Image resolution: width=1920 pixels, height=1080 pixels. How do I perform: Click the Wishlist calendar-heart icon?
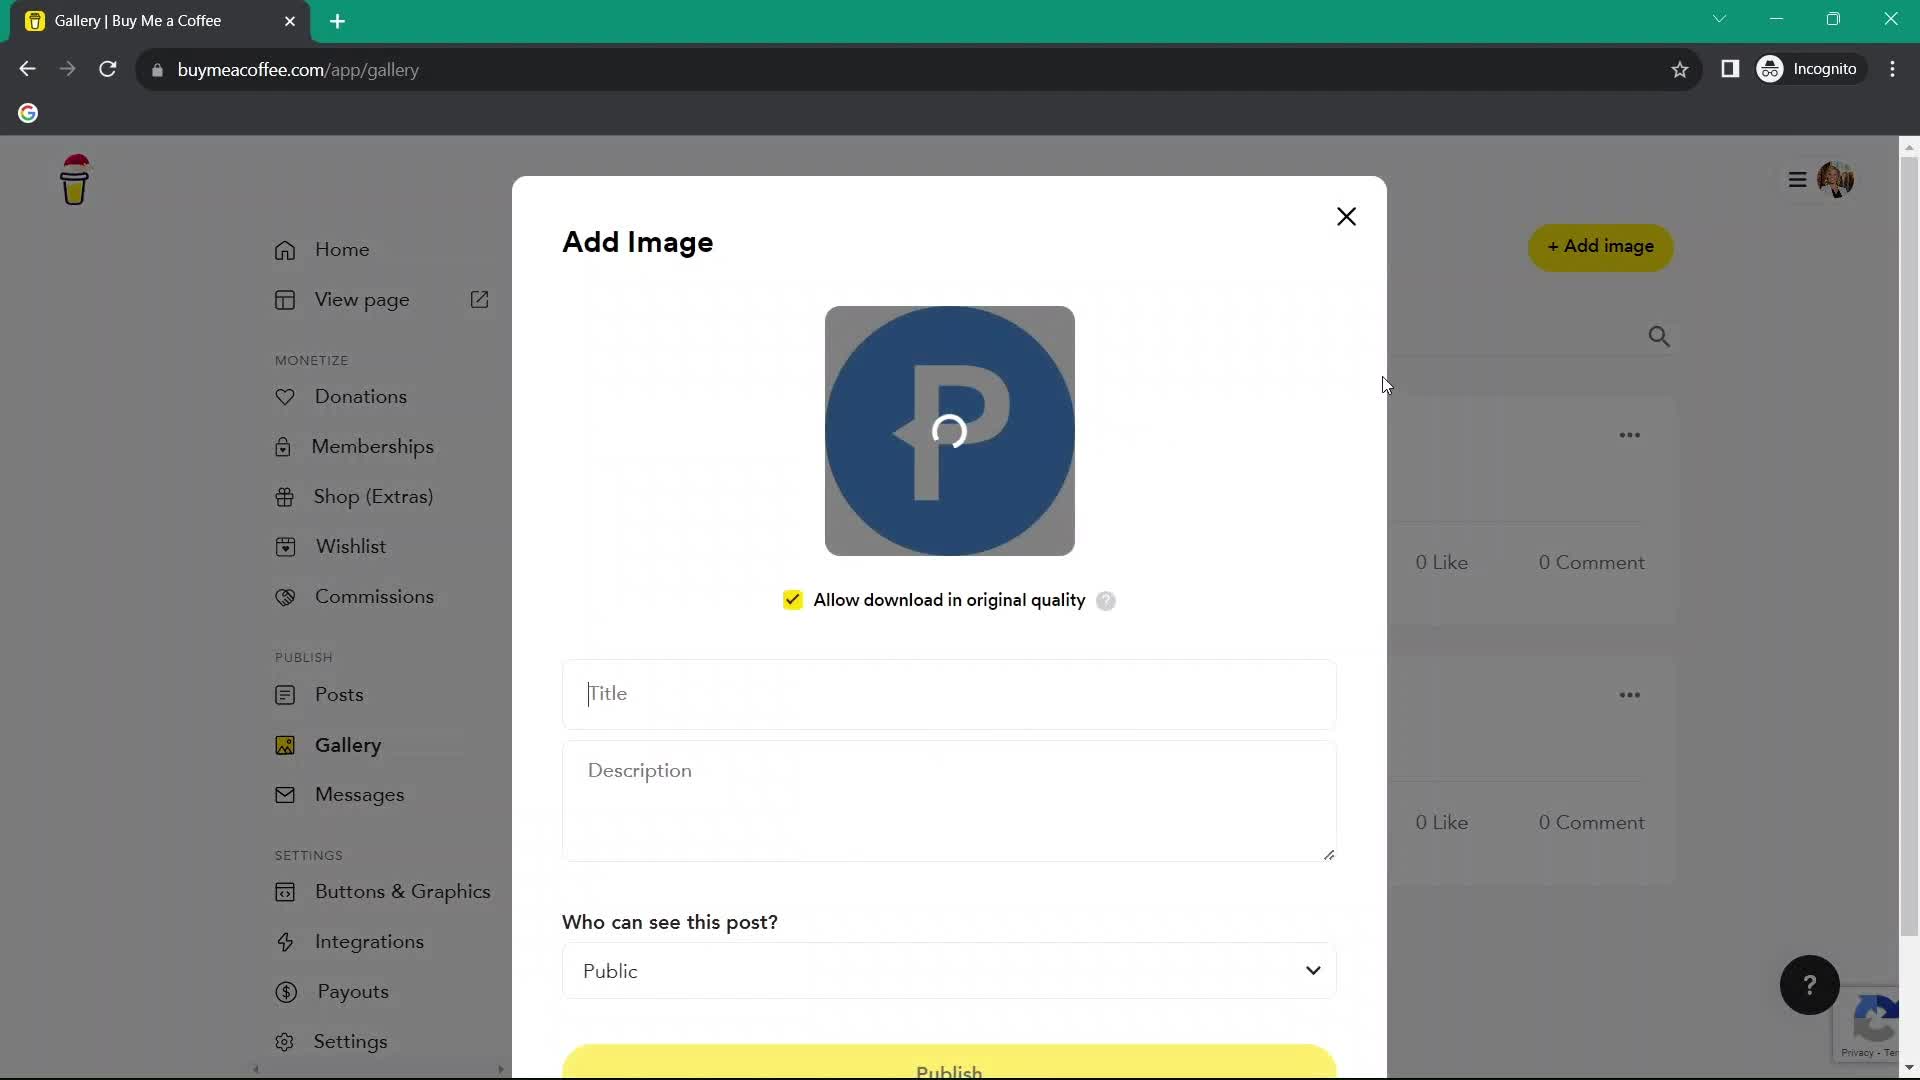285,547
